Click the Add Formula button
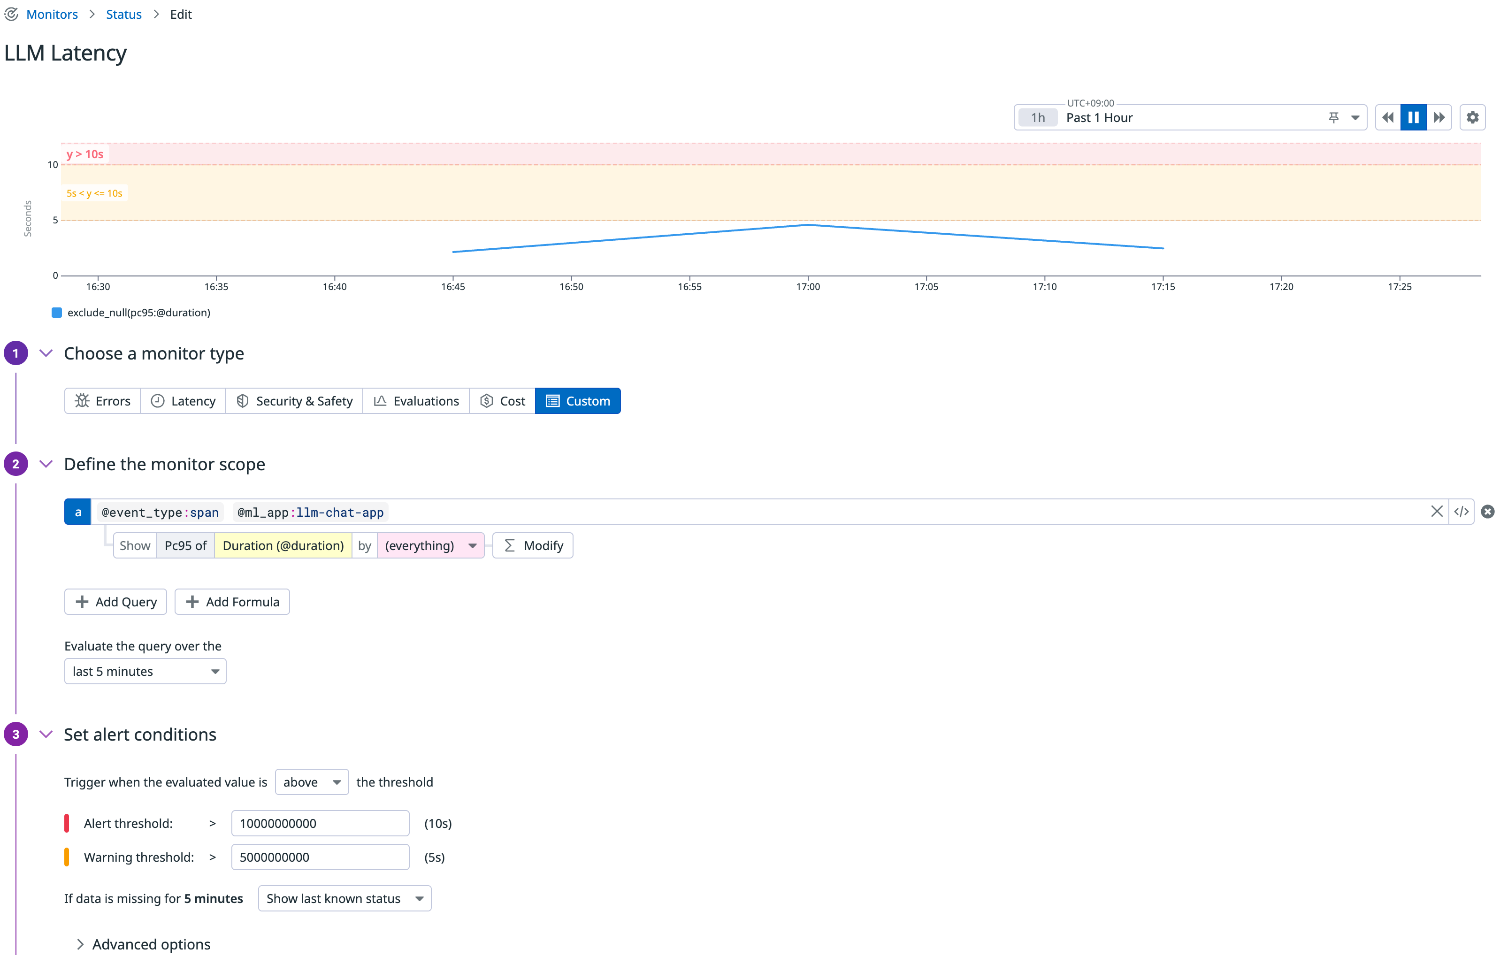The width and height of the screenshot is (1500, 955). [x=232, y=602]
